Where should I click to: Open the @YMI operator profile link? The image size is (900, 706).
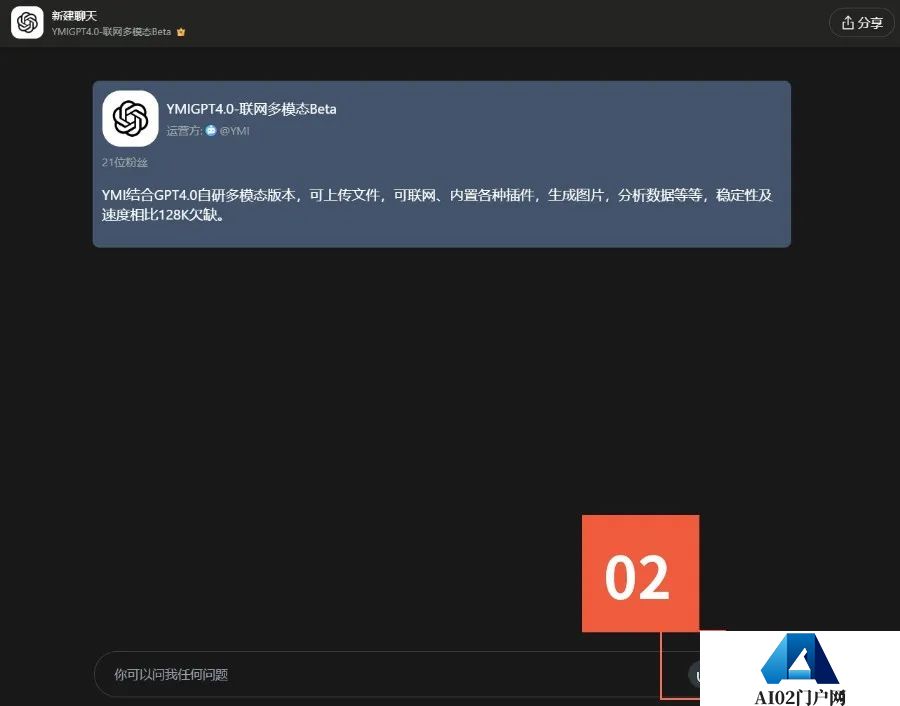(234, 131)
